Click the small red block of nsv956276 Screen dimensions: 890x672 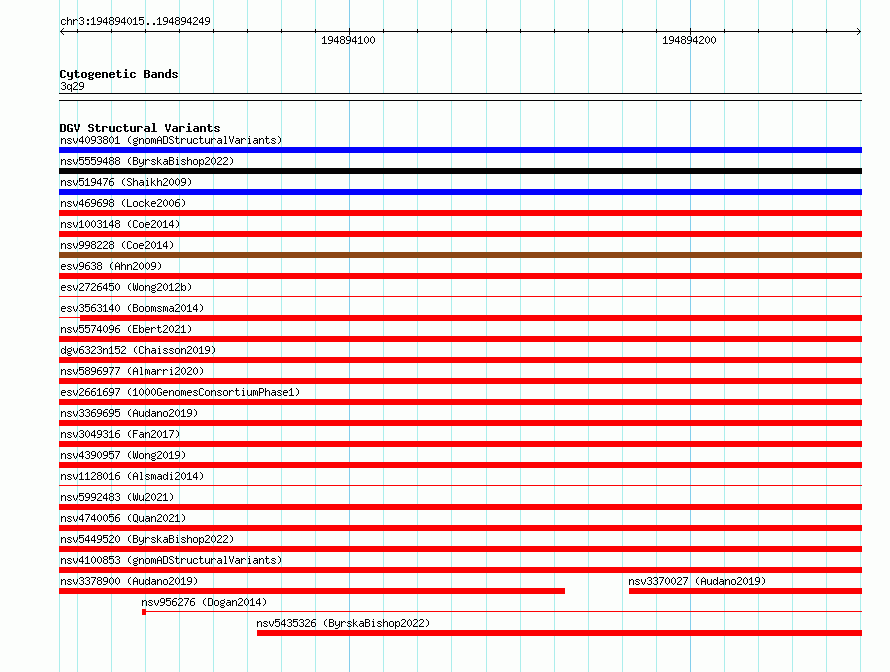(144, 612)
